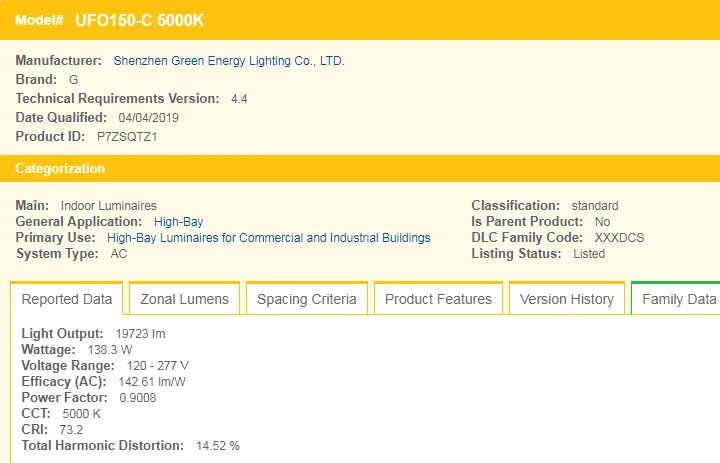Image resolution: width=720 pixels, height=463 pixels.
Task: Open Shenzhen Green Energy Lighting manufacturer link
Action: coord(229,61)
